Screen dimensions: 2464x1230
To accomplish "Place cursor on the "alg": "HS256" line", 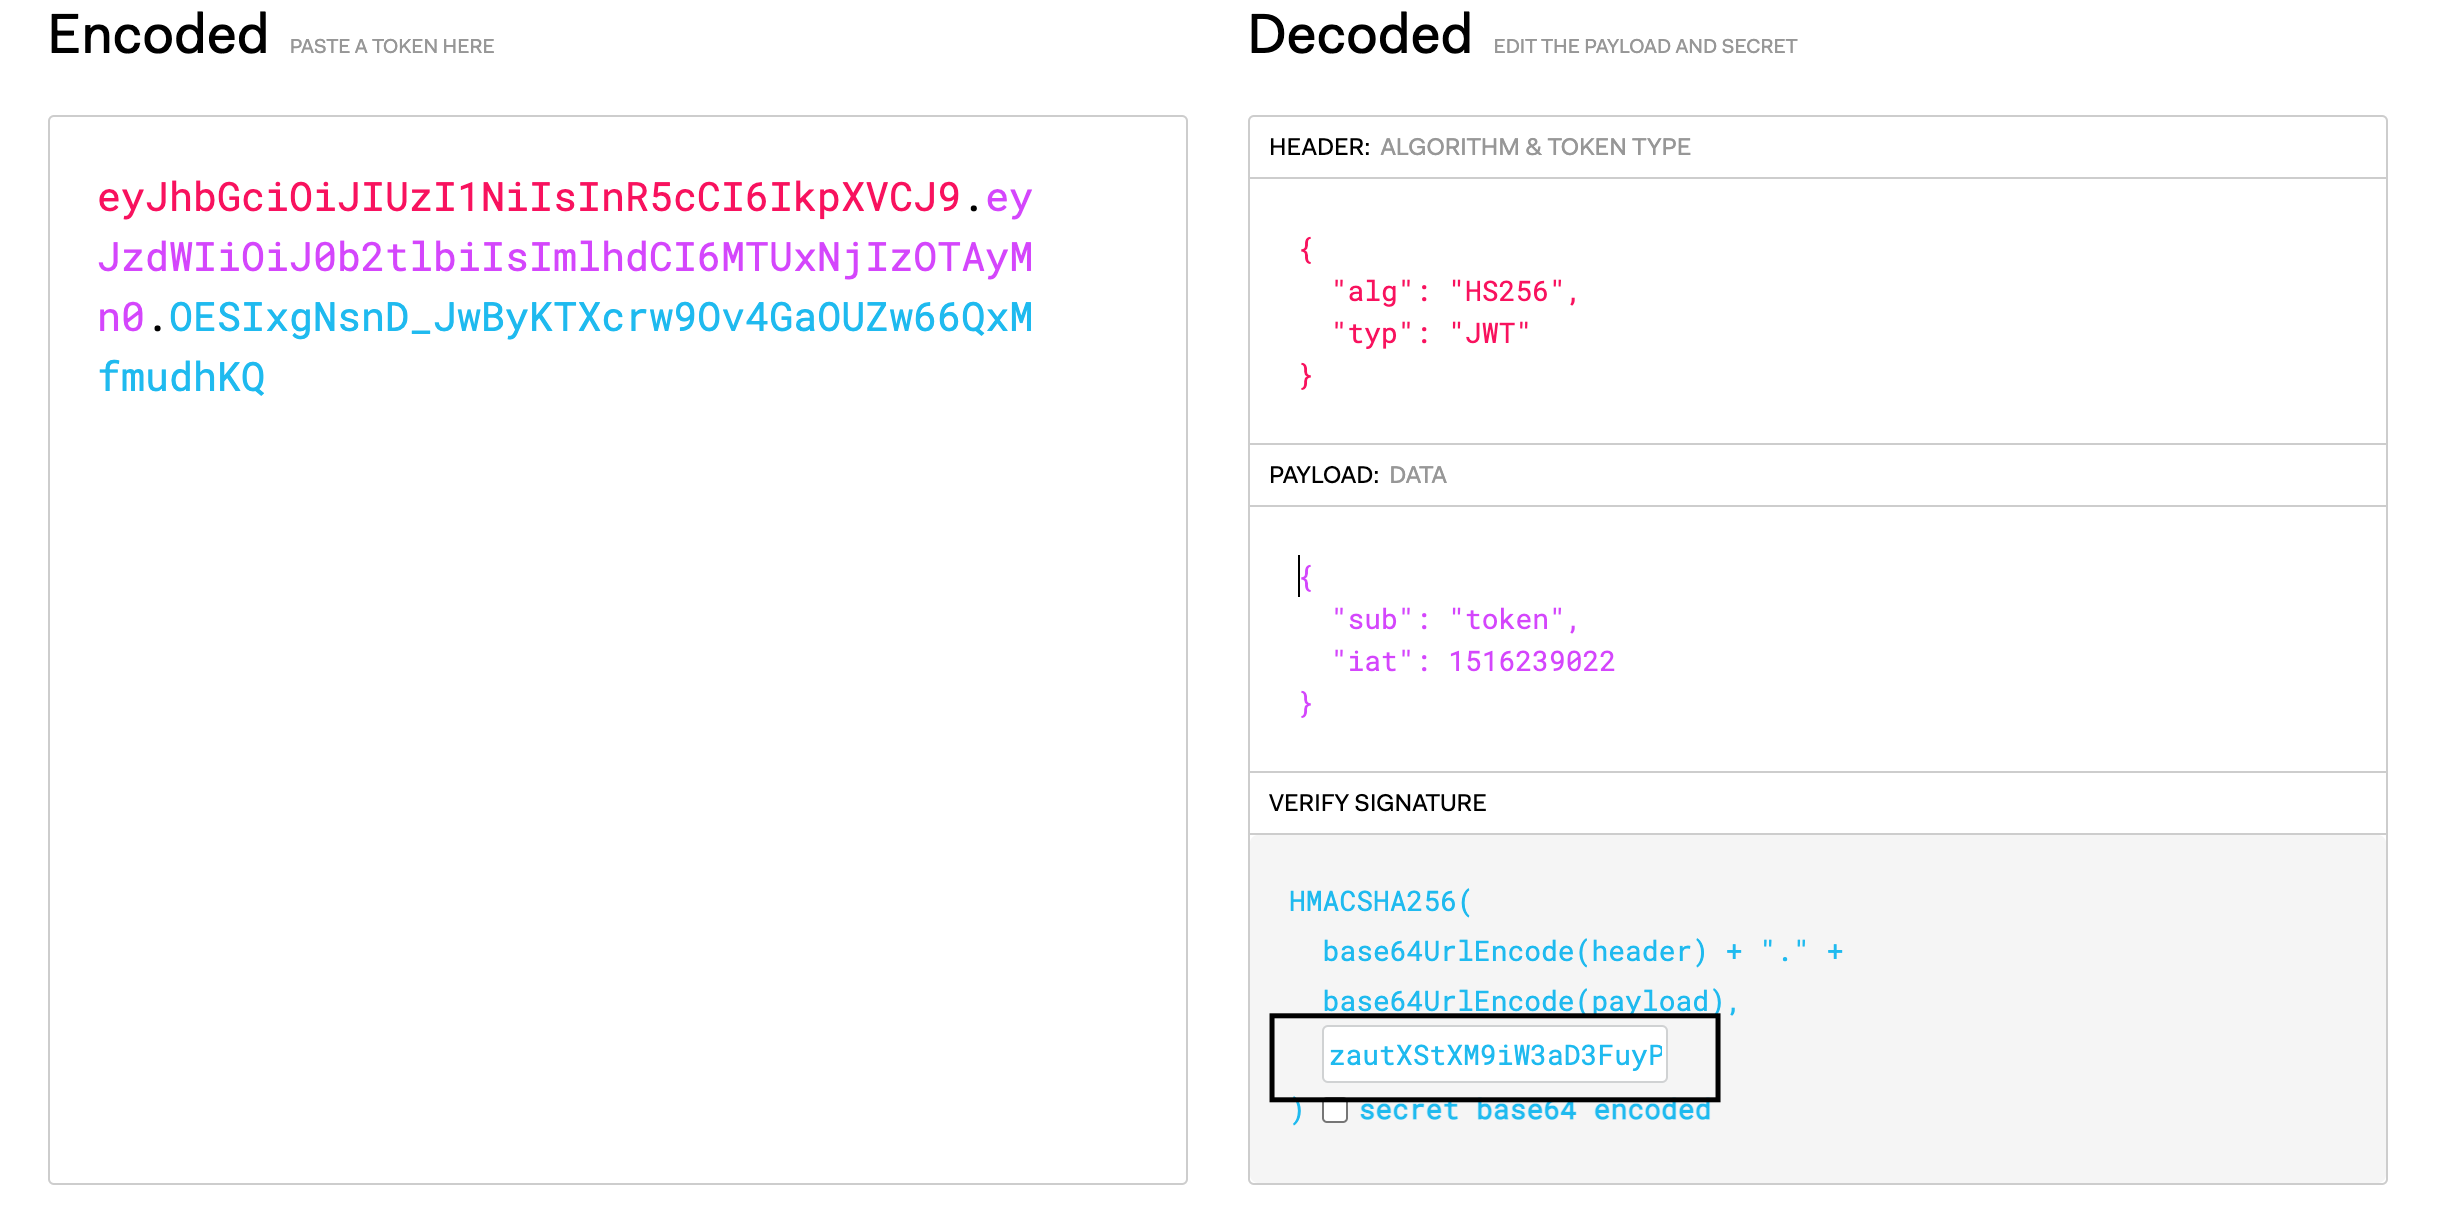I will point(1455,292).
